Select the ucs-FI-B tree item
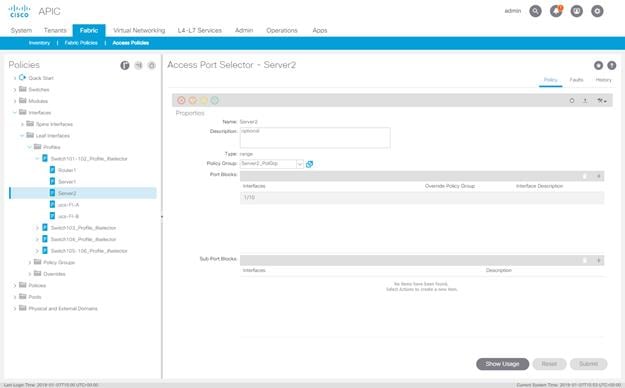 [x=68, y=217]
